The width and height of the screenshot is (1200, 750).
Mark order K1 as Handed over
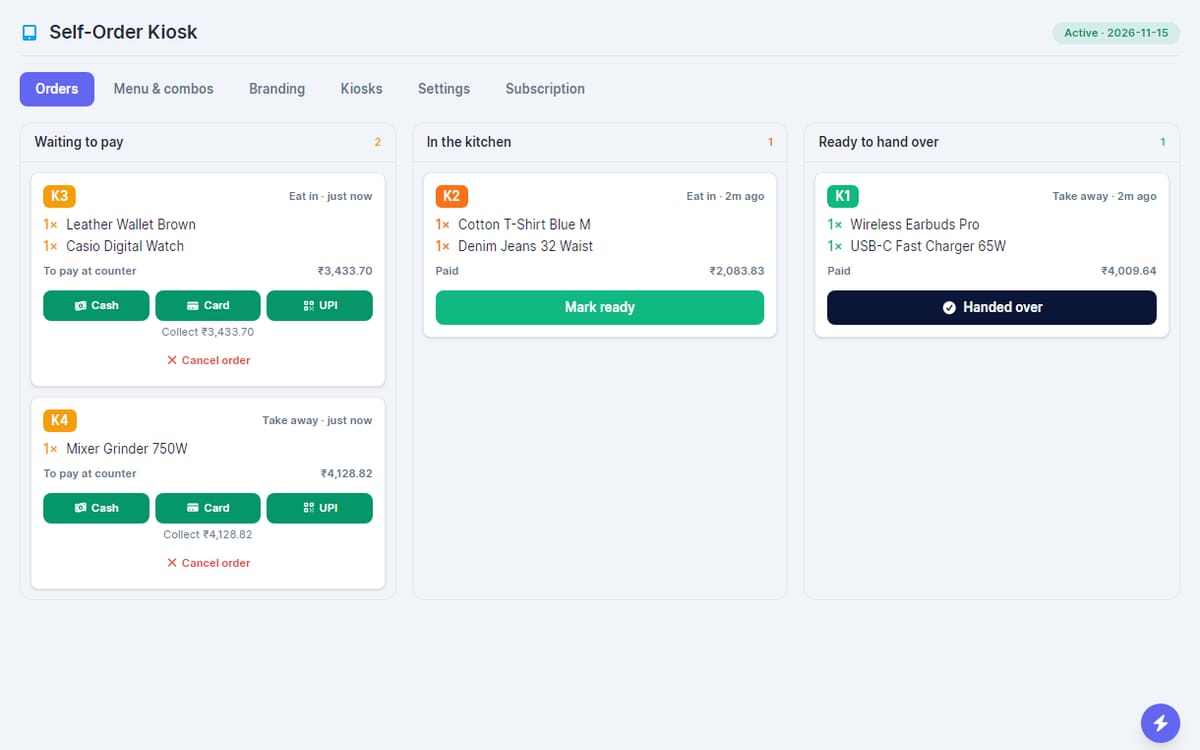click(992, 307)
